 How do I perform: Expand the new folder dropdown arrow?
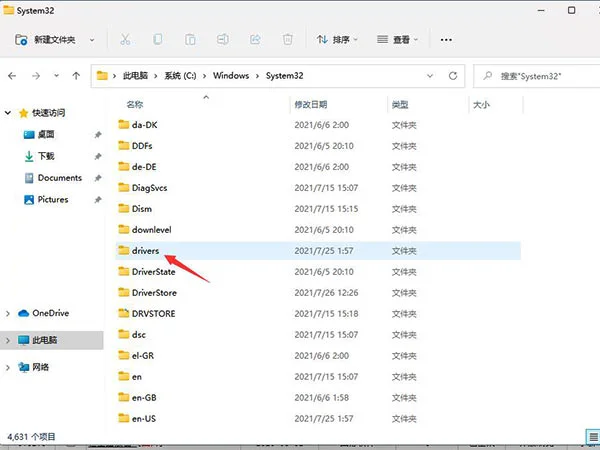92,40
